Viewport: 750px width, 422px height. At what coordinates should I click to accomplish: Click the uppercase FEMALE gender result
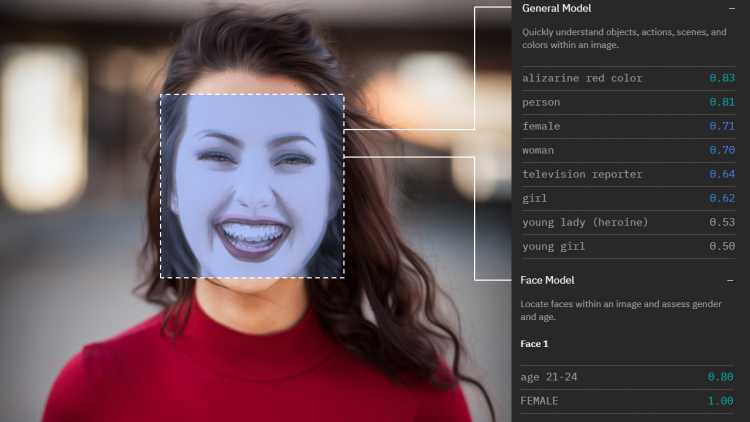pos(540,401)
